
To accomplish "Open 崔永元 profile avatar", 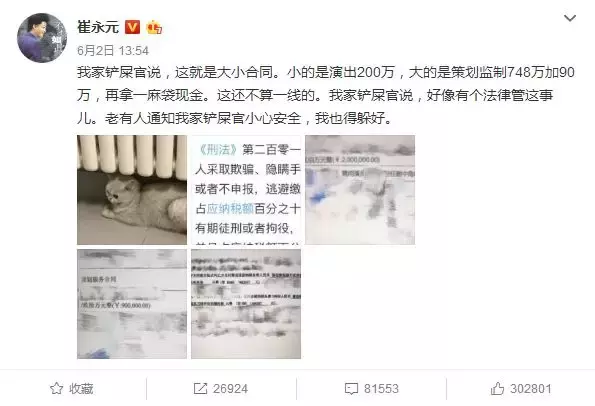I will [x=42, y=38].
